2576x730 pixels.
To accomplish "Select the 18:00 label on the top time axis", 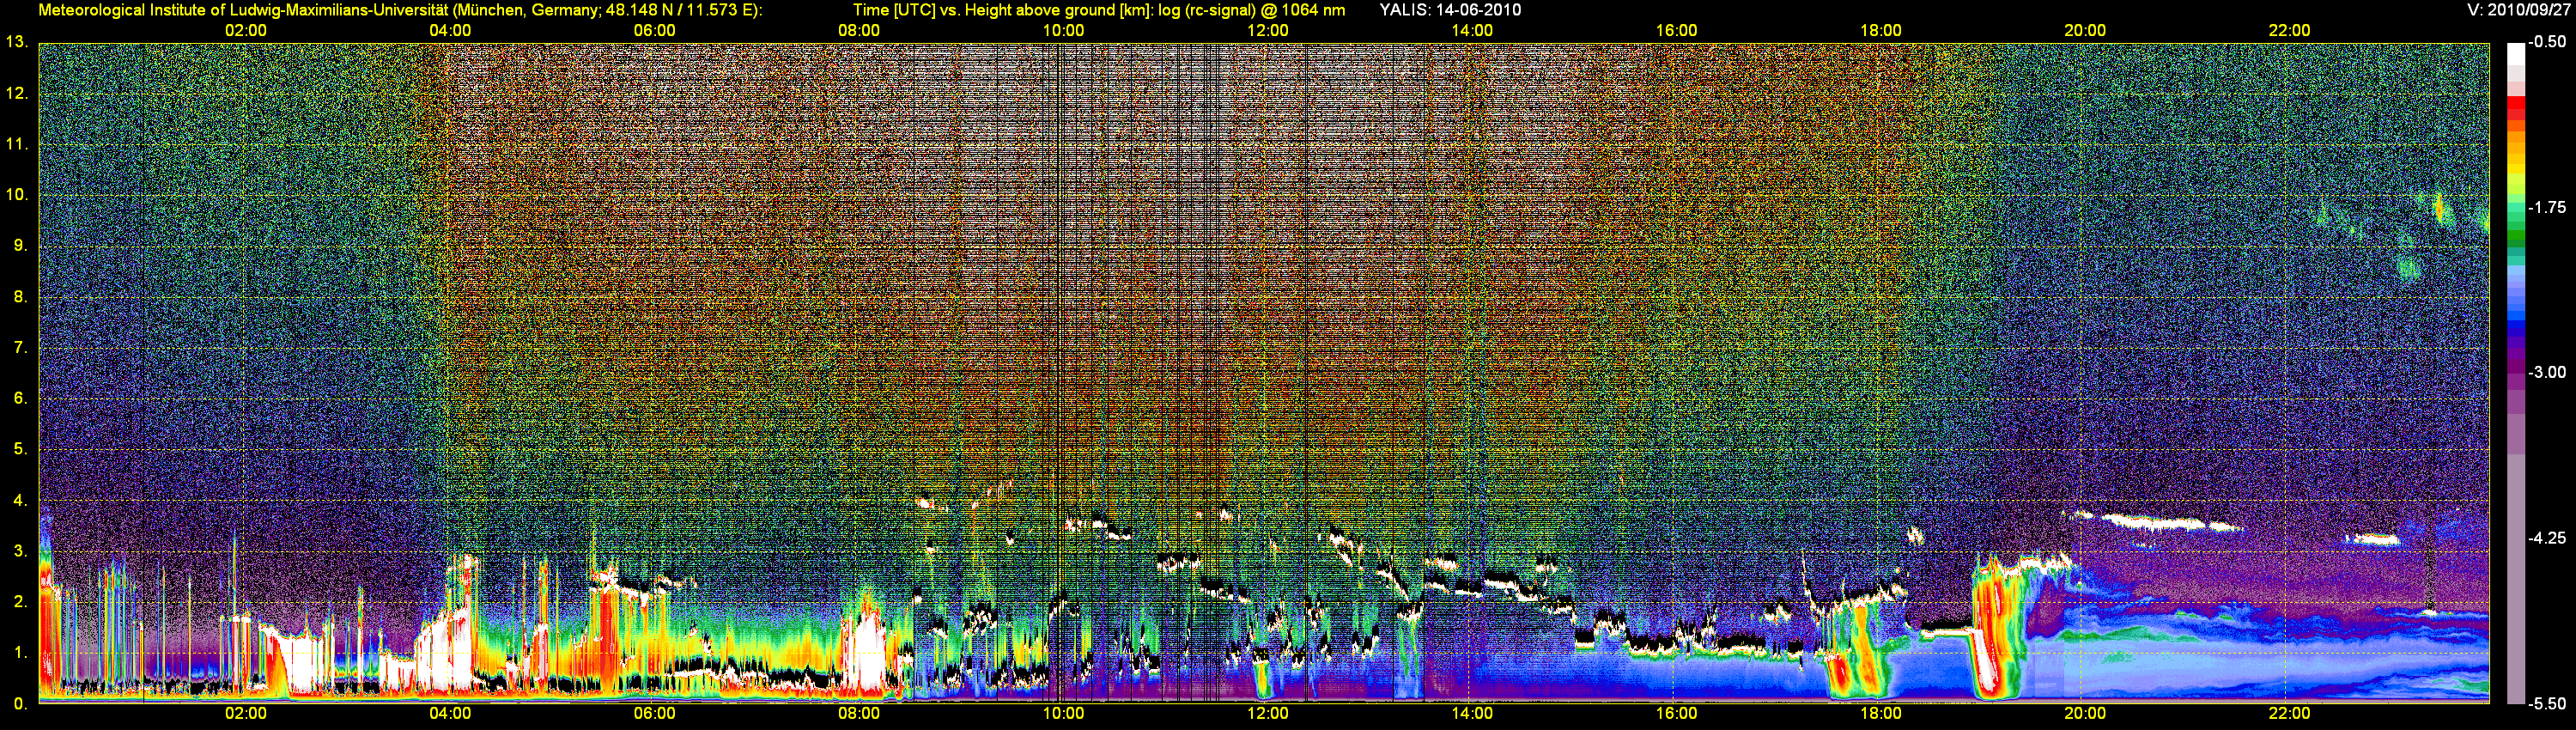I will point(1881,31).
